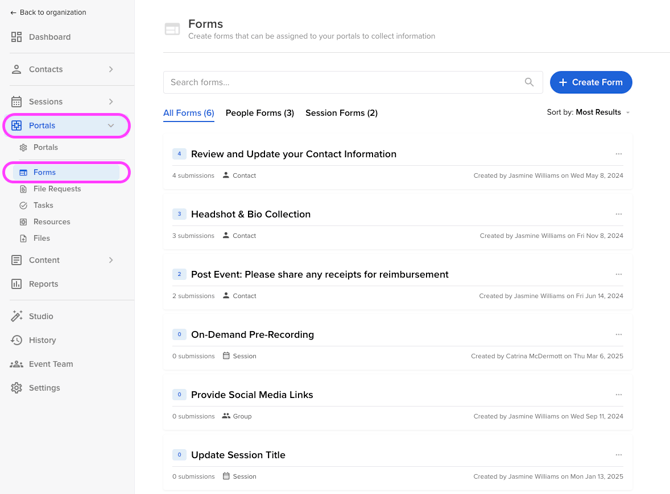Open File Requests in Portals submenu
Viewport: 670px width, 494px height.
tap(57, 189)
